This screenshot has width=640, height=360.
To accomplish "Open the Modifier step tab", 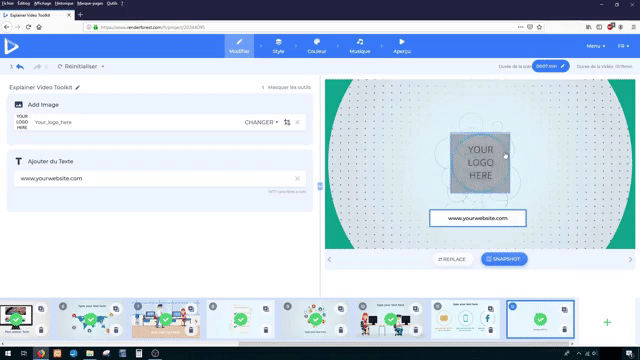I will click(239, 46).
